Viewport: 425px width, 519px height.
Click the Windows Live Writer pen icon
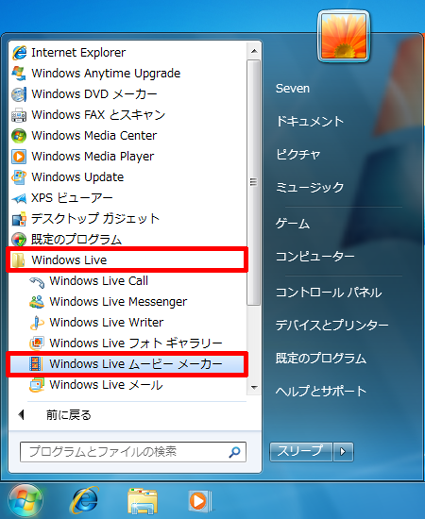[x=37, y=323]
